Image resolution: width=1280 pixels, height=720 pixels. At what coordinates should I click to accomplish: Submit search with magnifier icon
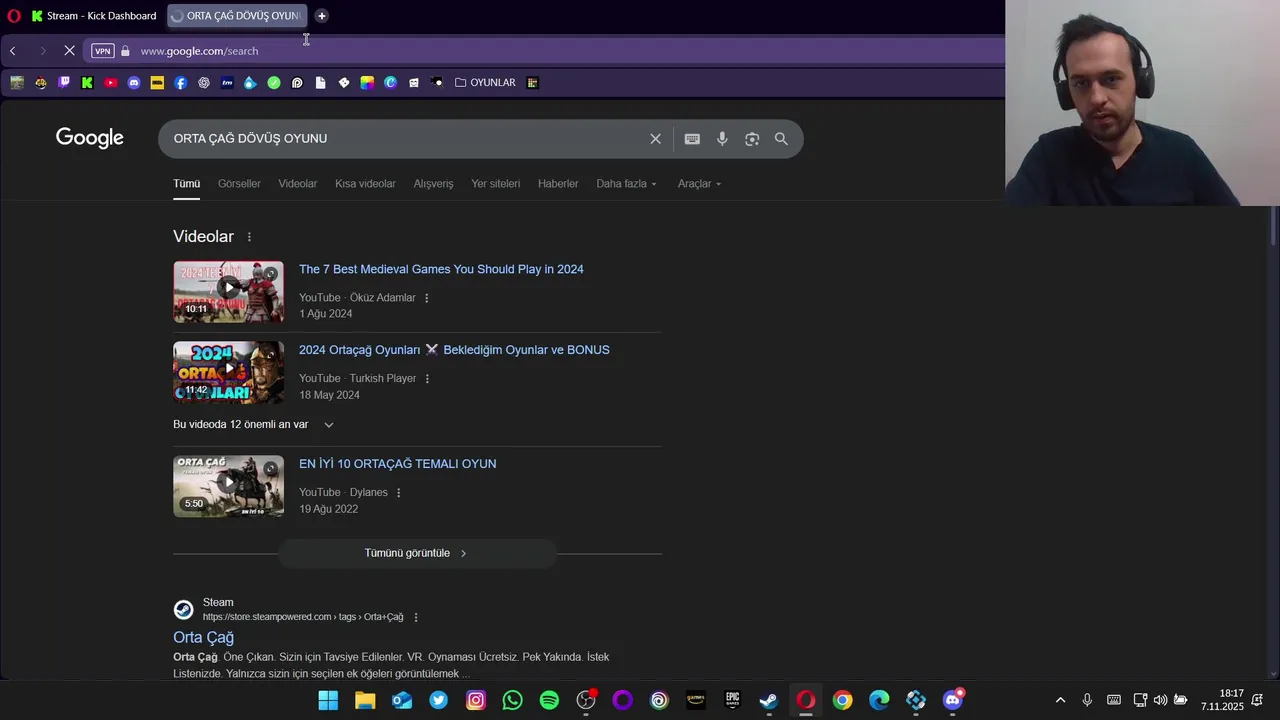tap(781, 139)
